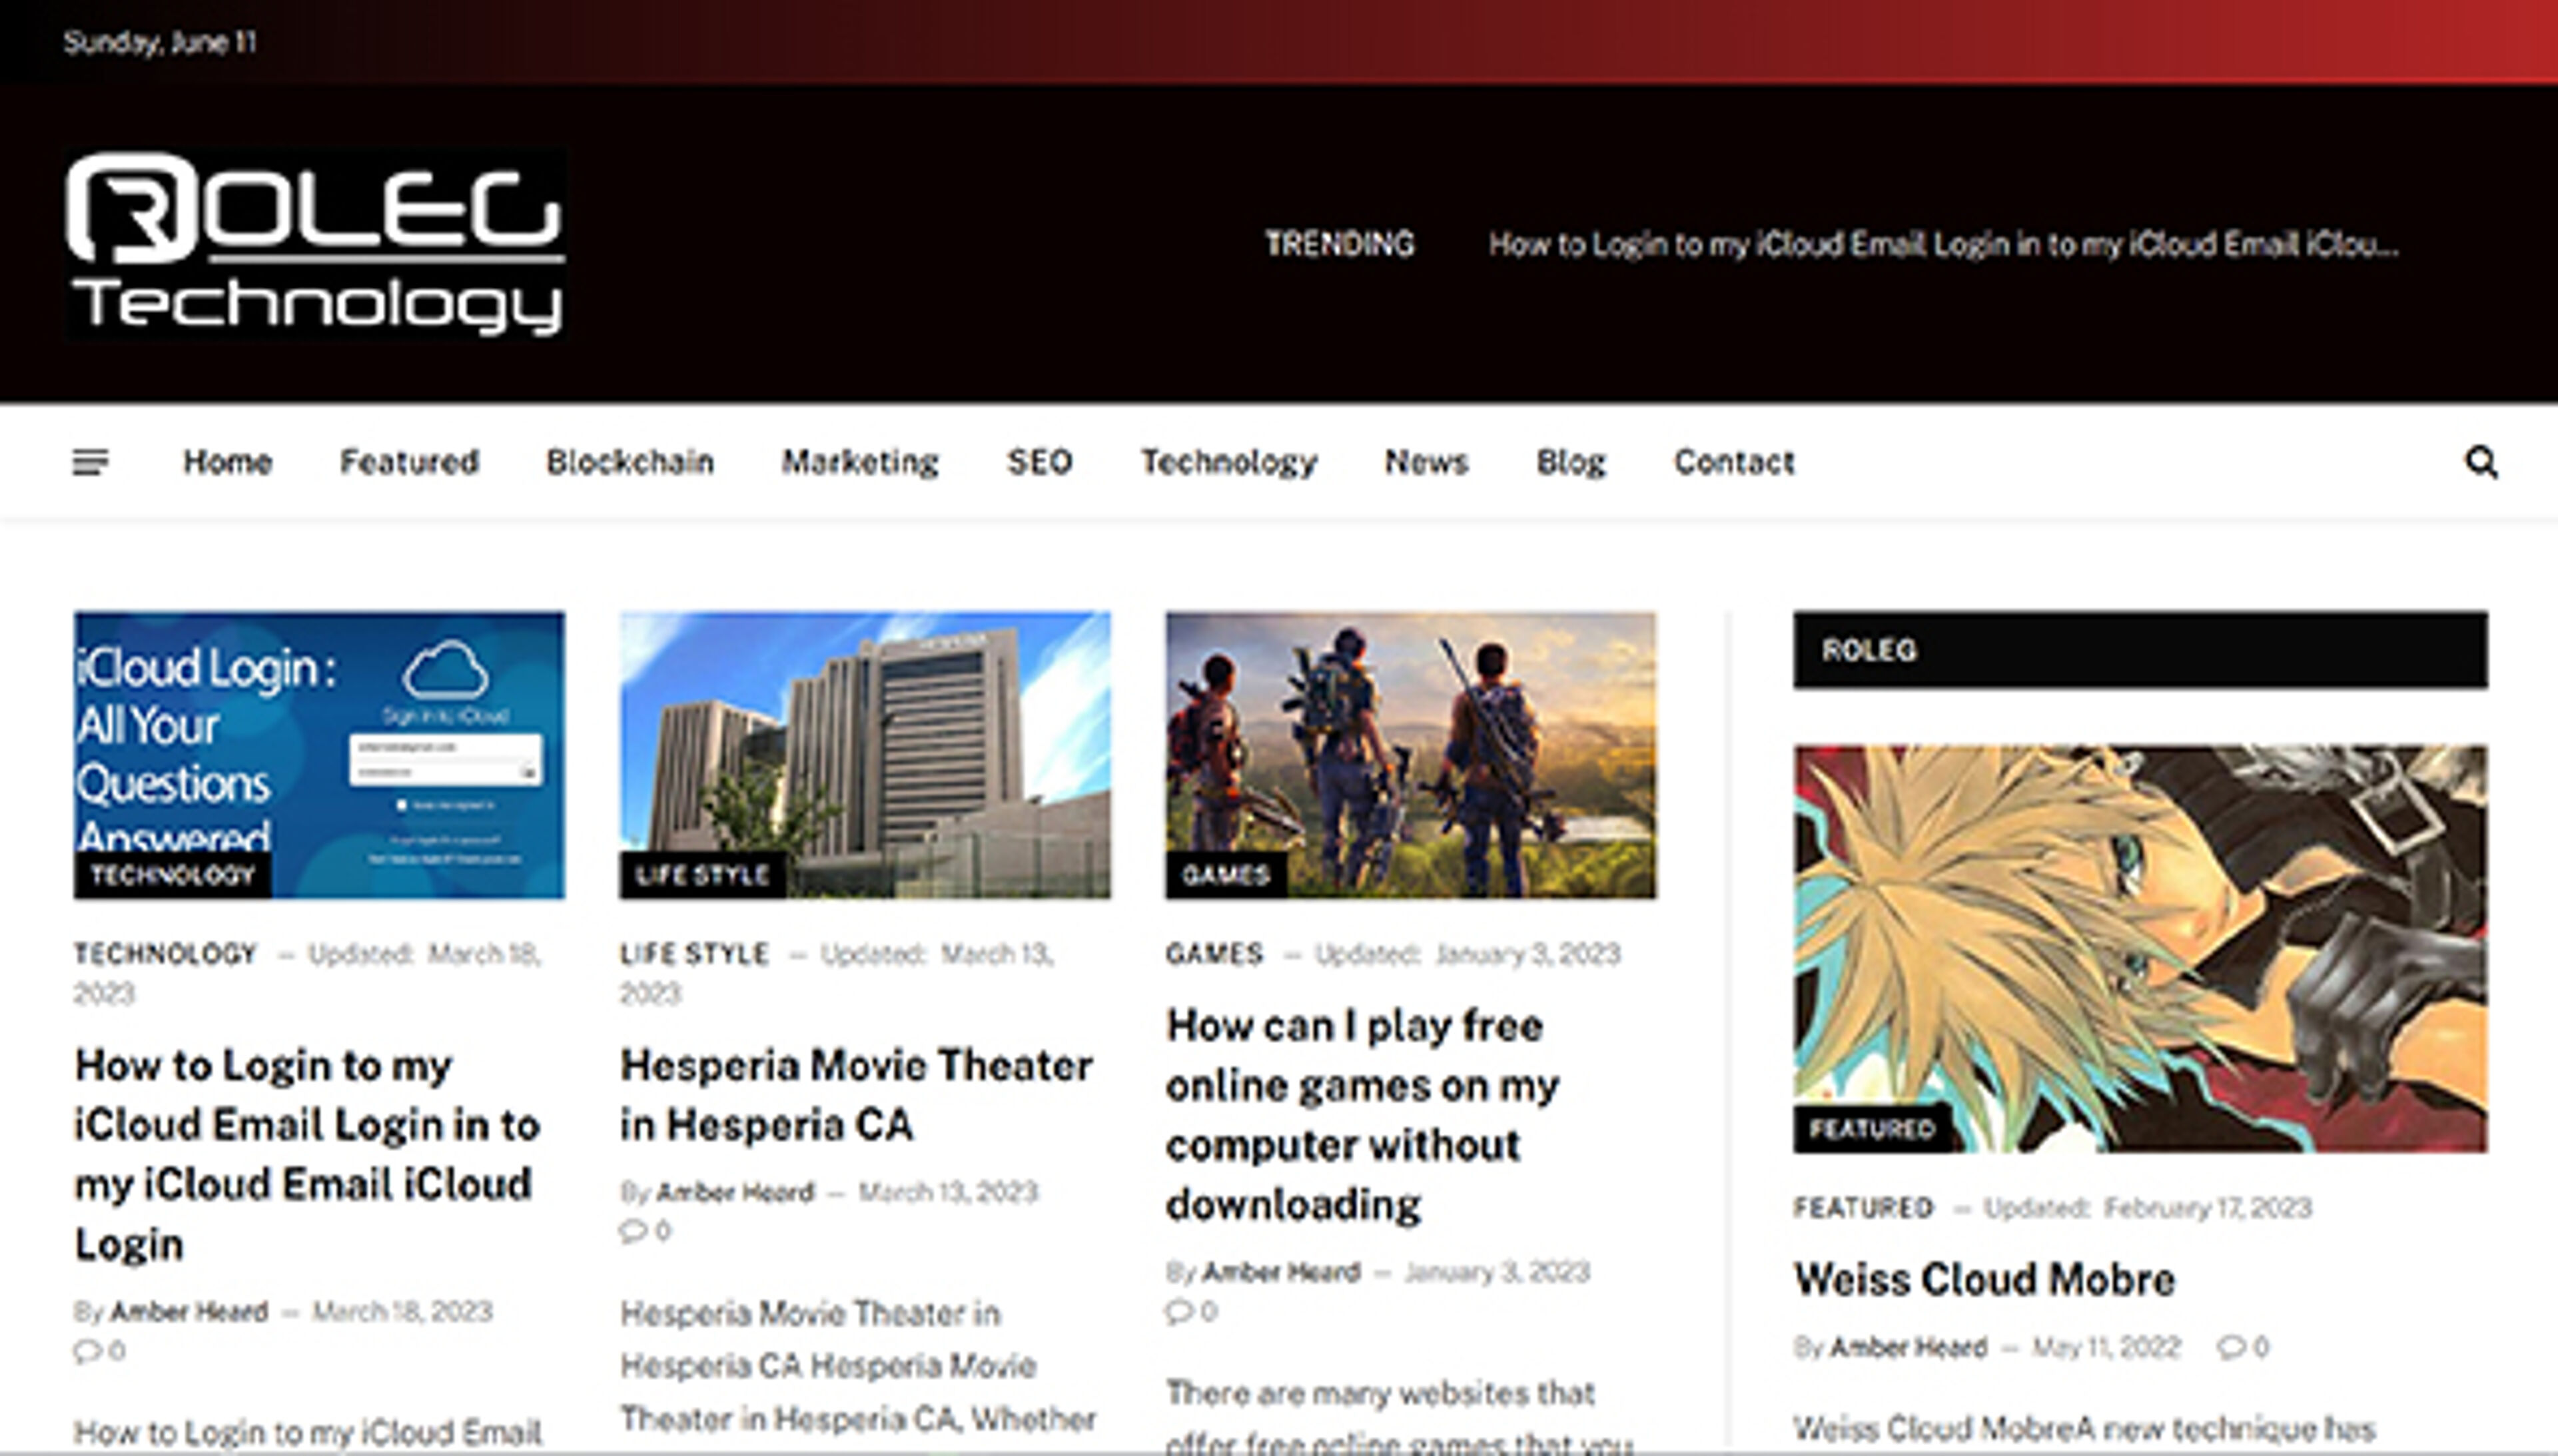The height and width of the screenshot is (1456, 2558).
Task: Open Weiss Cloud Mobre article title
Action: tap(1984, 1279)
